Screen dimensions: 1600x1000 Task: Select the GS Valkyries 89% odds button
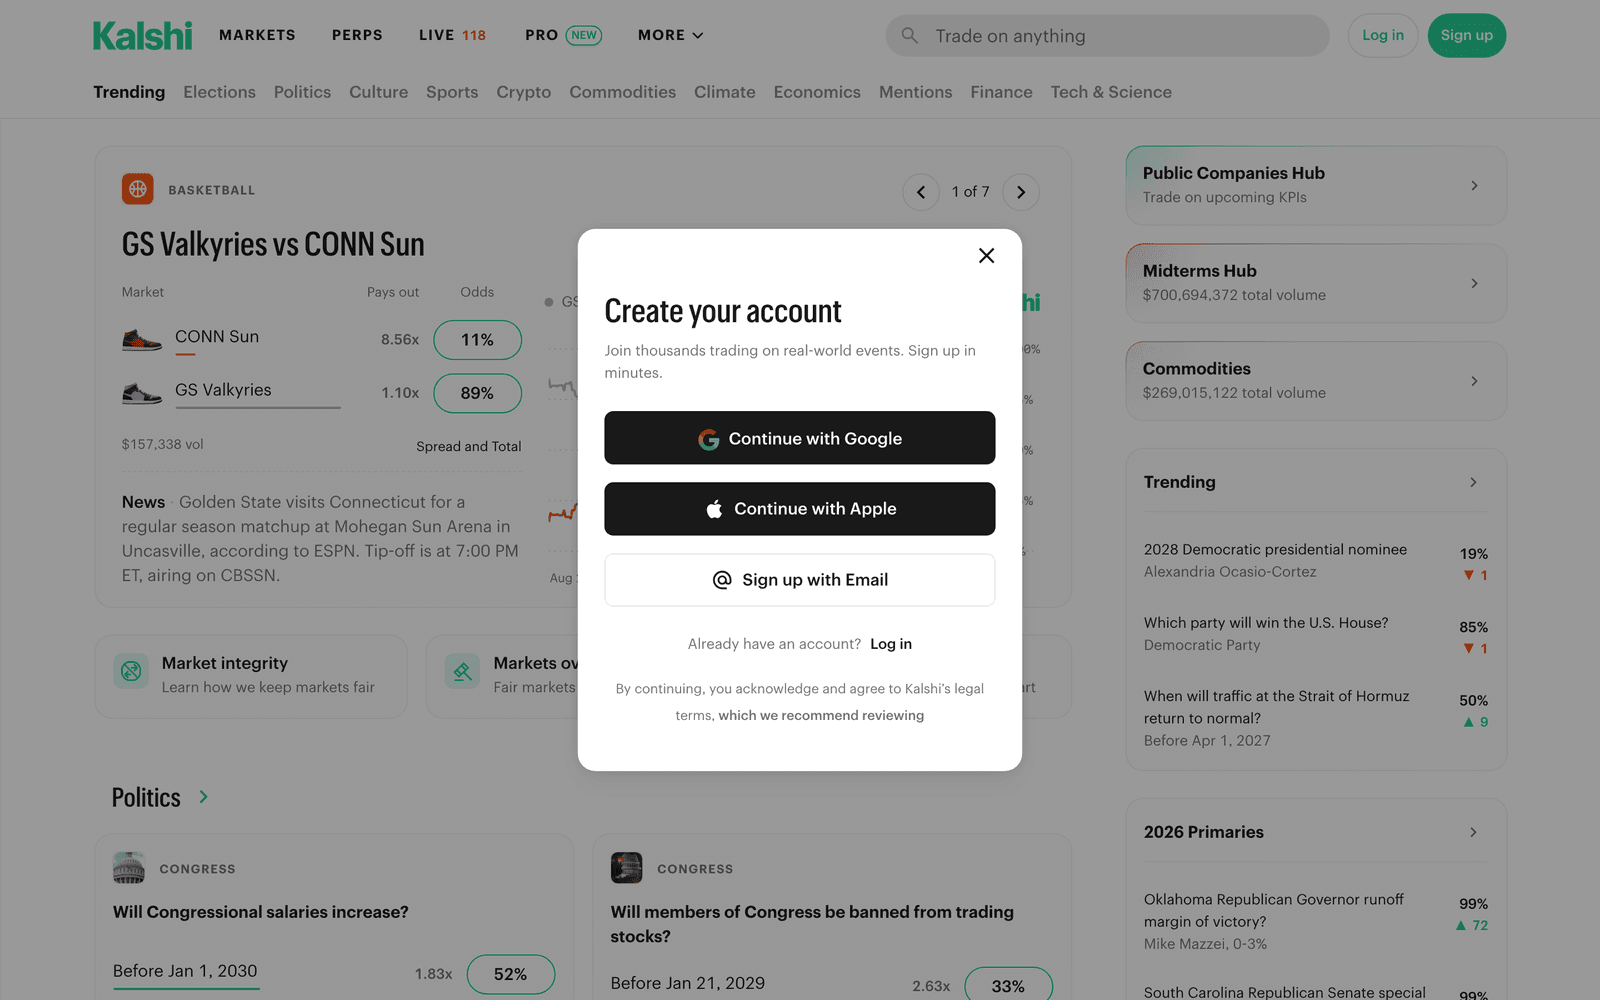click(477, 393)
